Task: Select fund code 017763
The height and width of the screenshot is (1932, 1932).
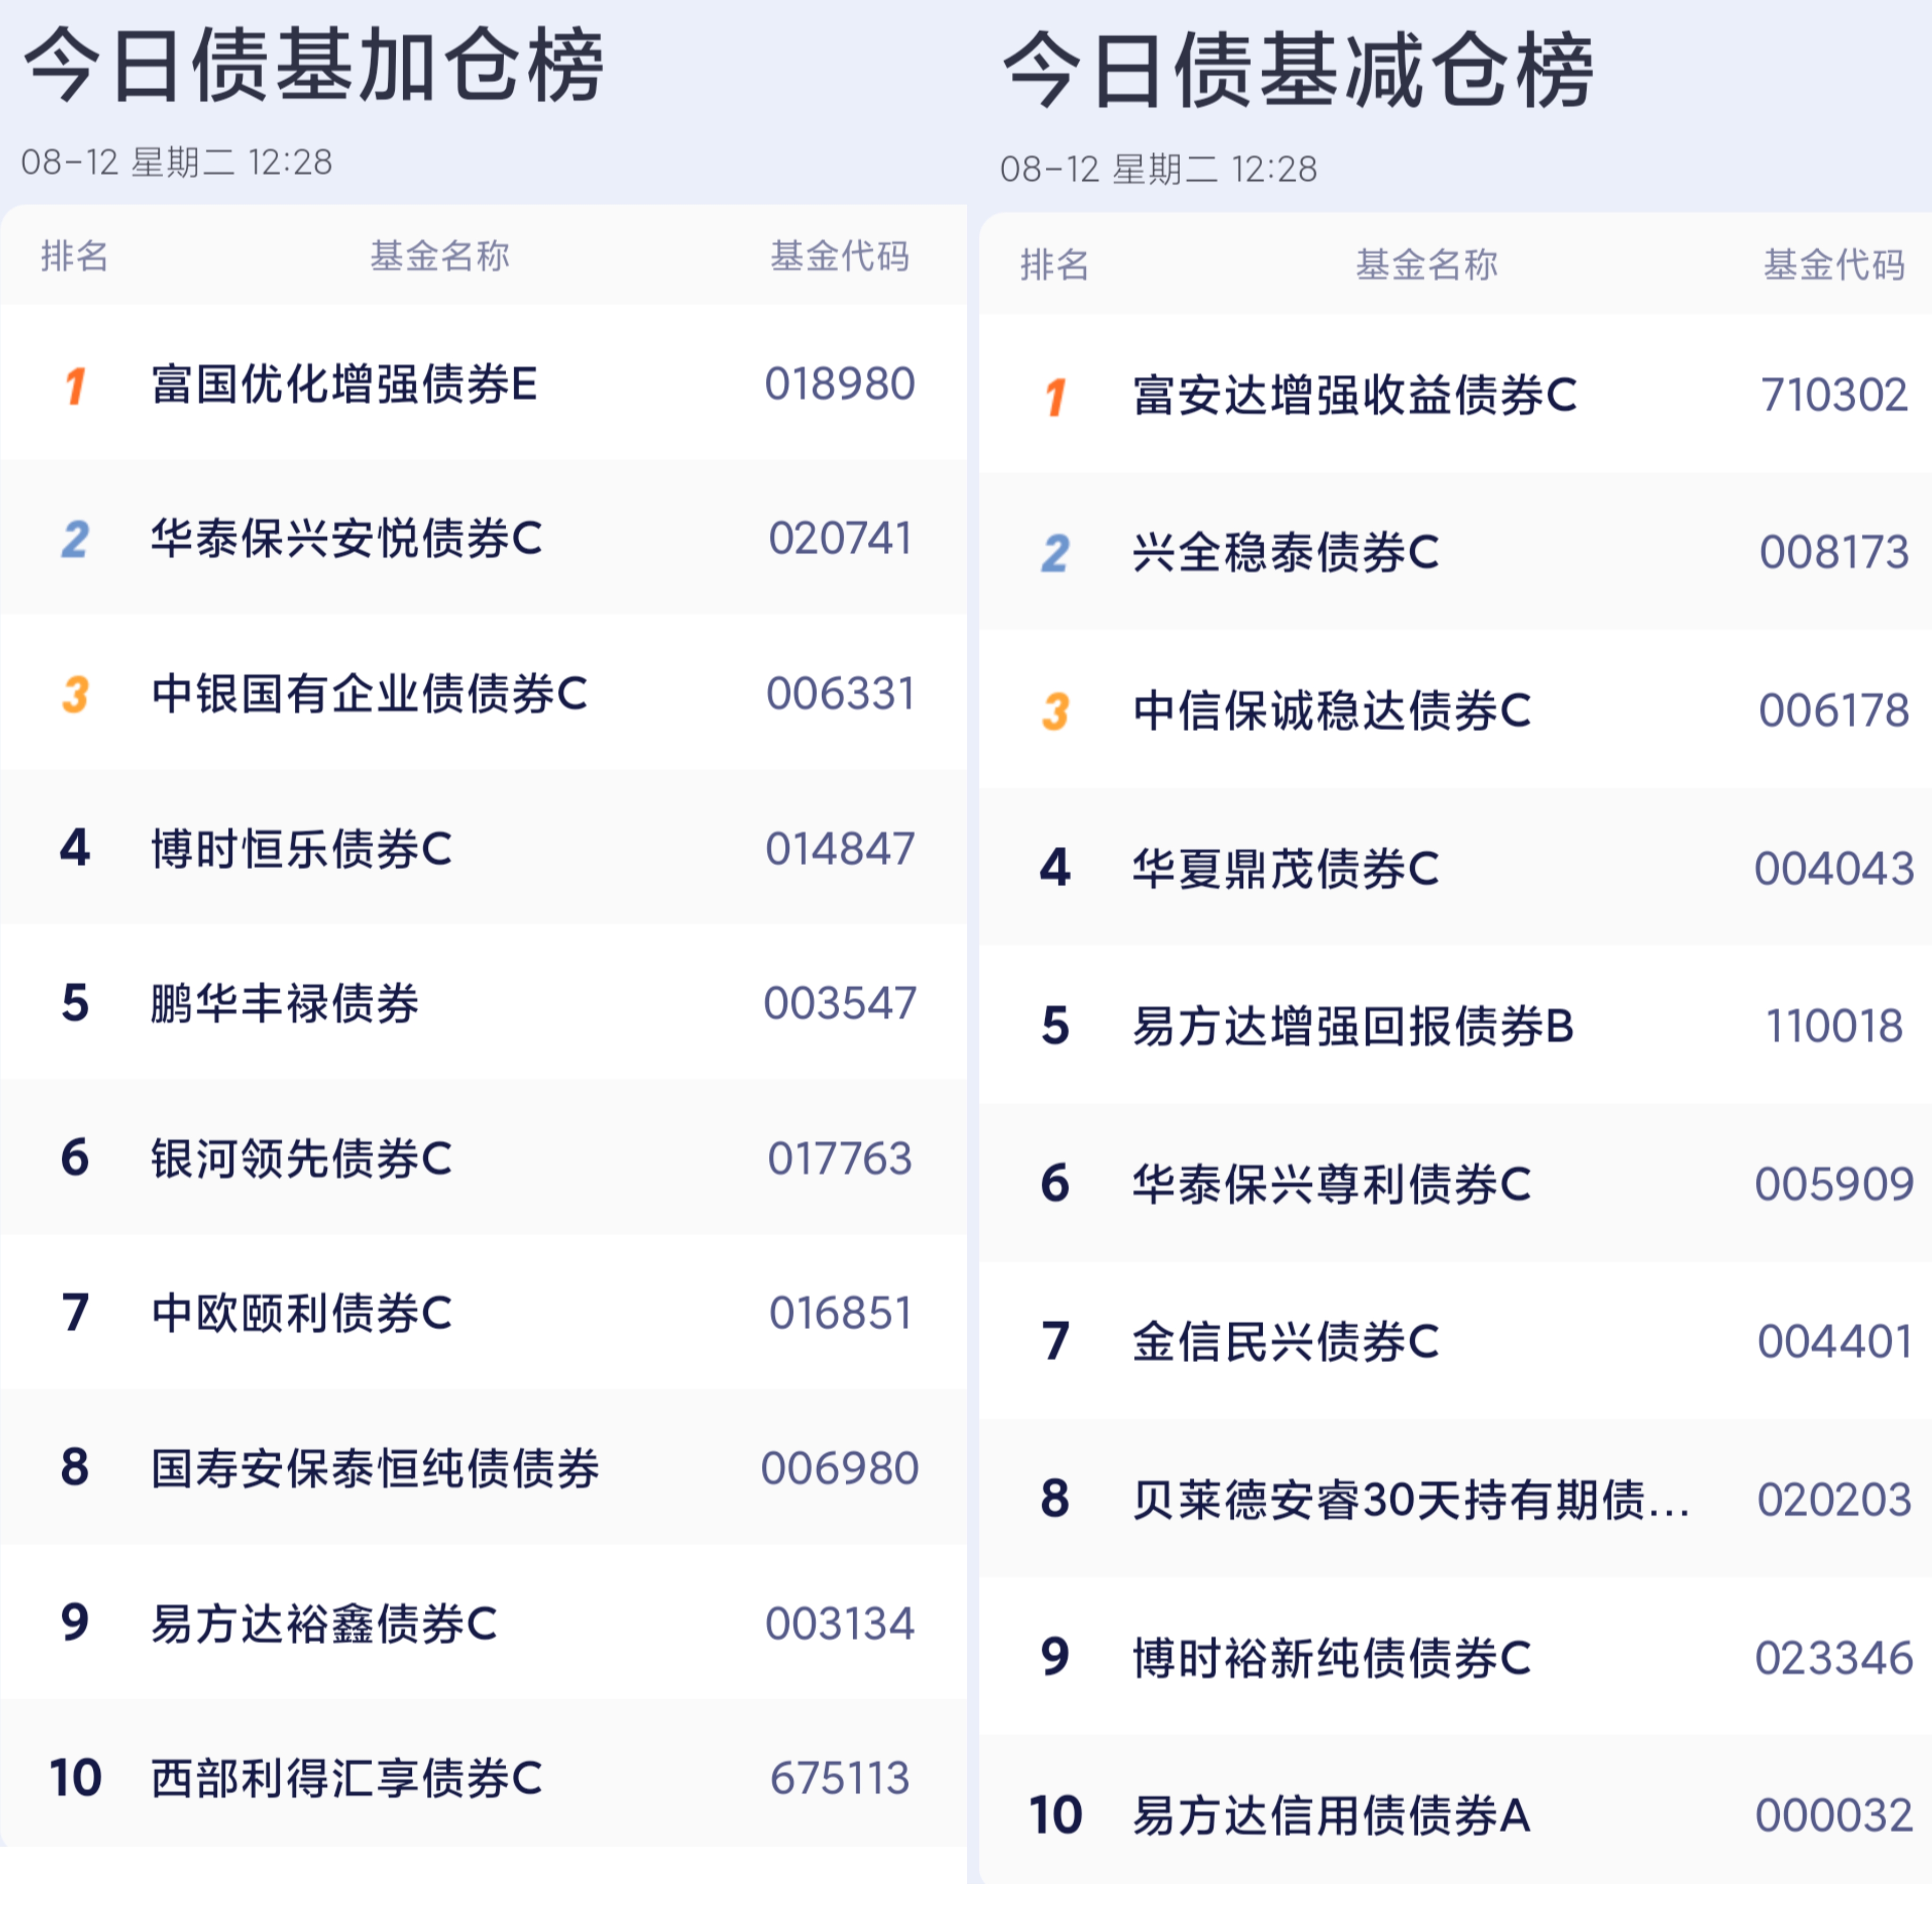Action: [840, 1159]
